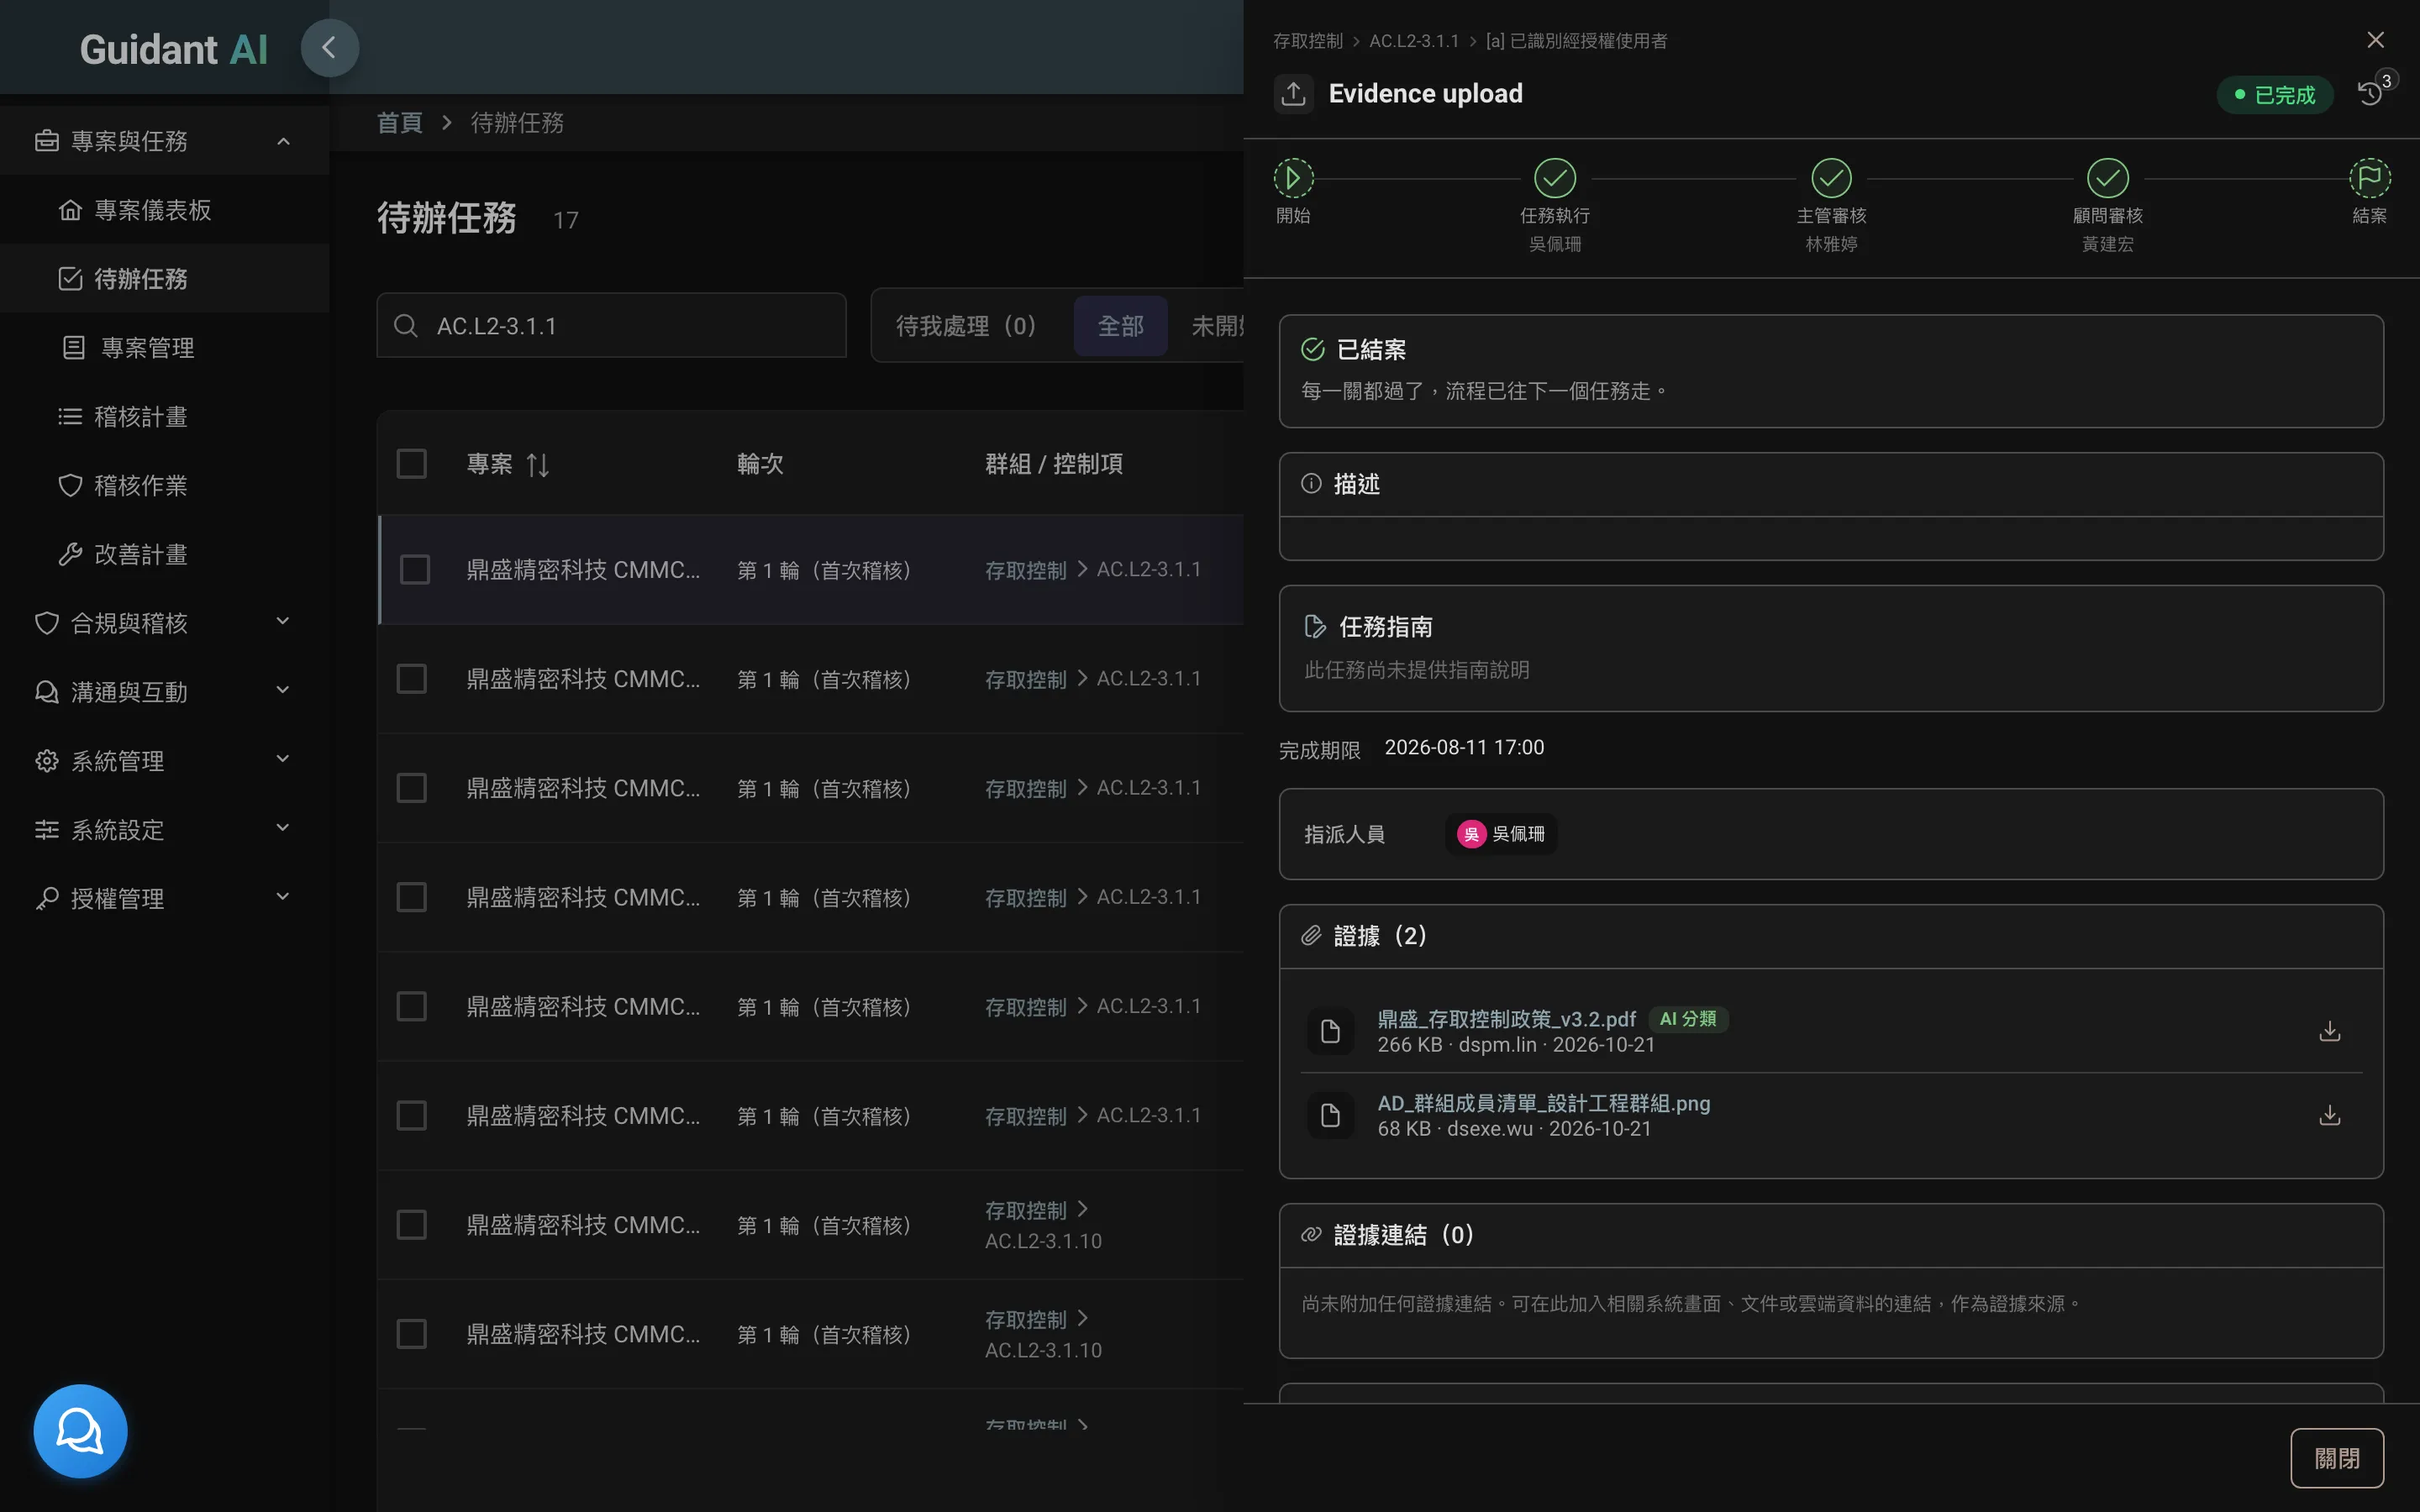Click the 吳佩珊 assignee chip

1500,834
